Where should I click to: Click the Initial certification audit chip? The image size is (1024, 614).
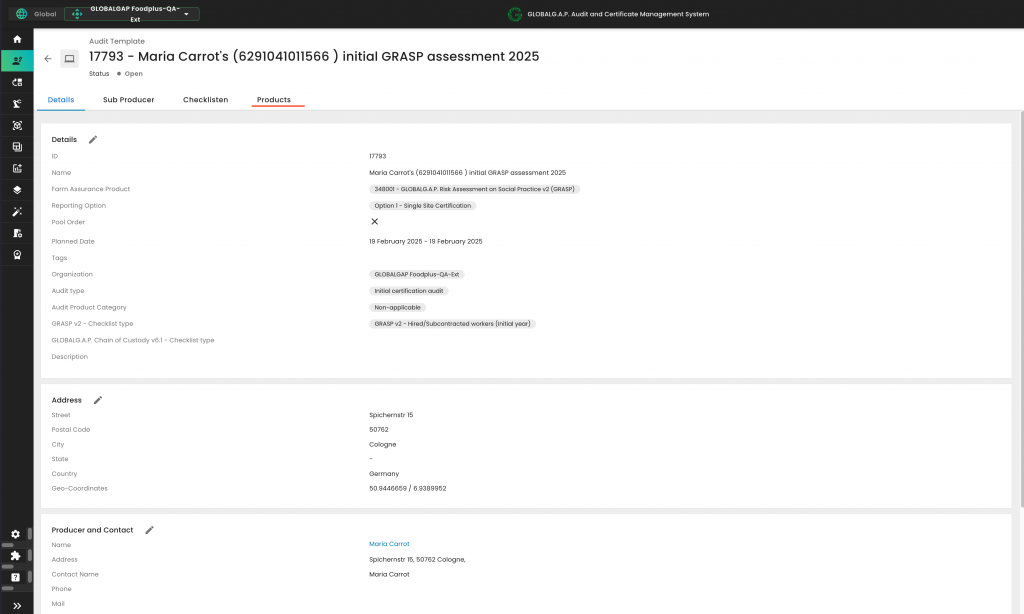[x=408, y=291]
